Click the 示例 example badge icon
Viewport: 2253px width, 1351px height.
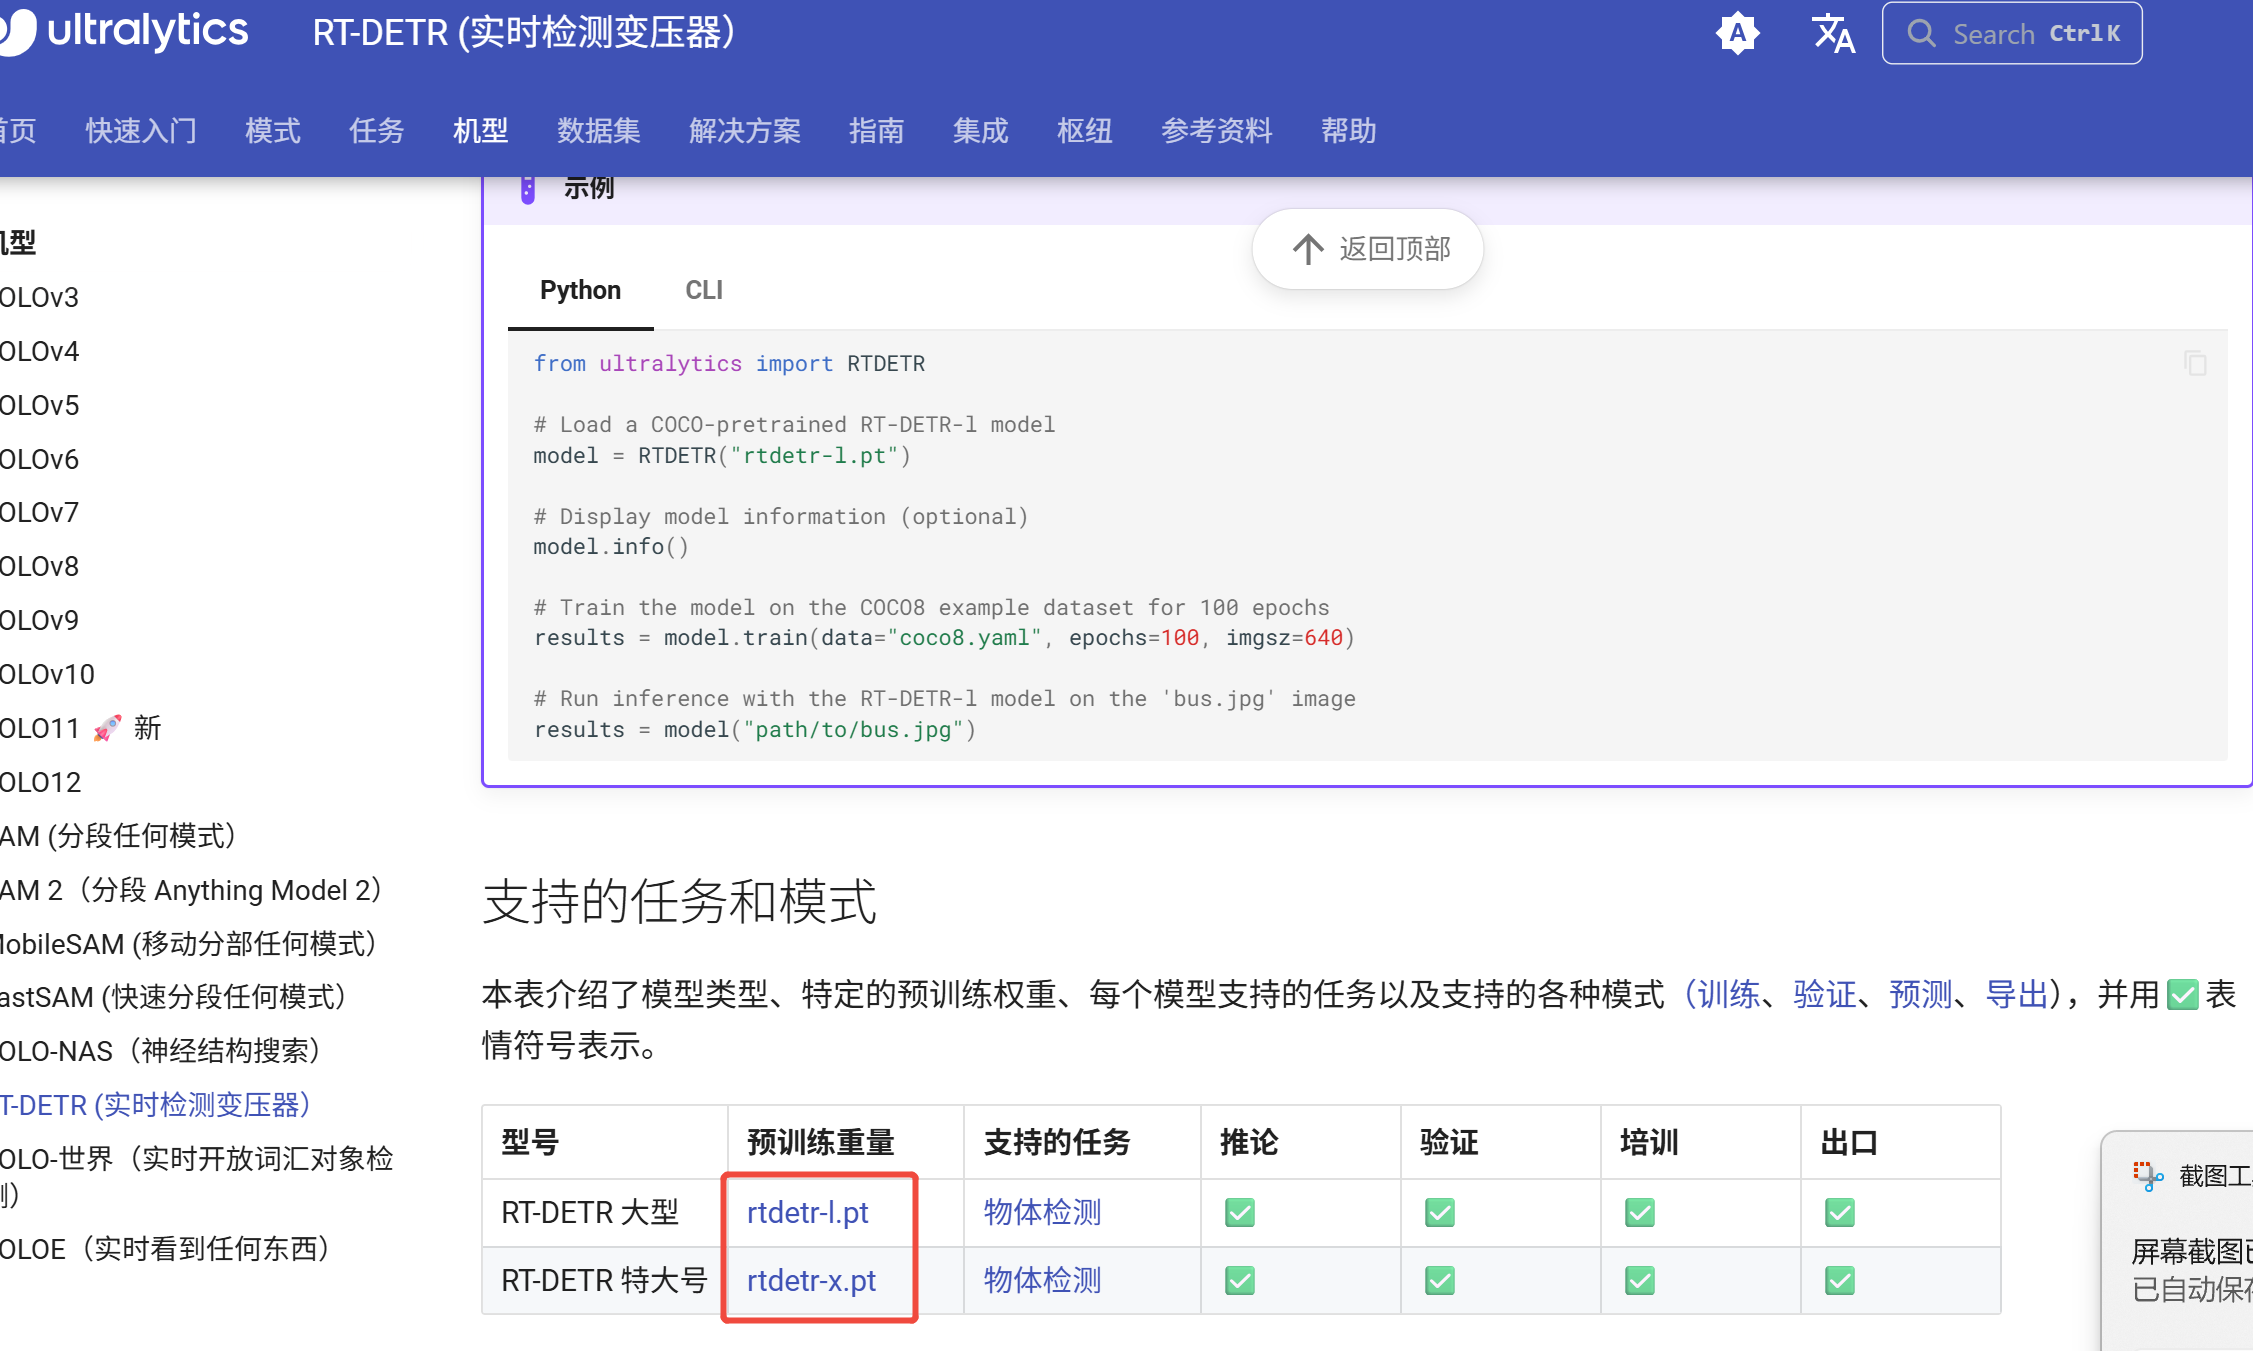click(x=527, y=187)
